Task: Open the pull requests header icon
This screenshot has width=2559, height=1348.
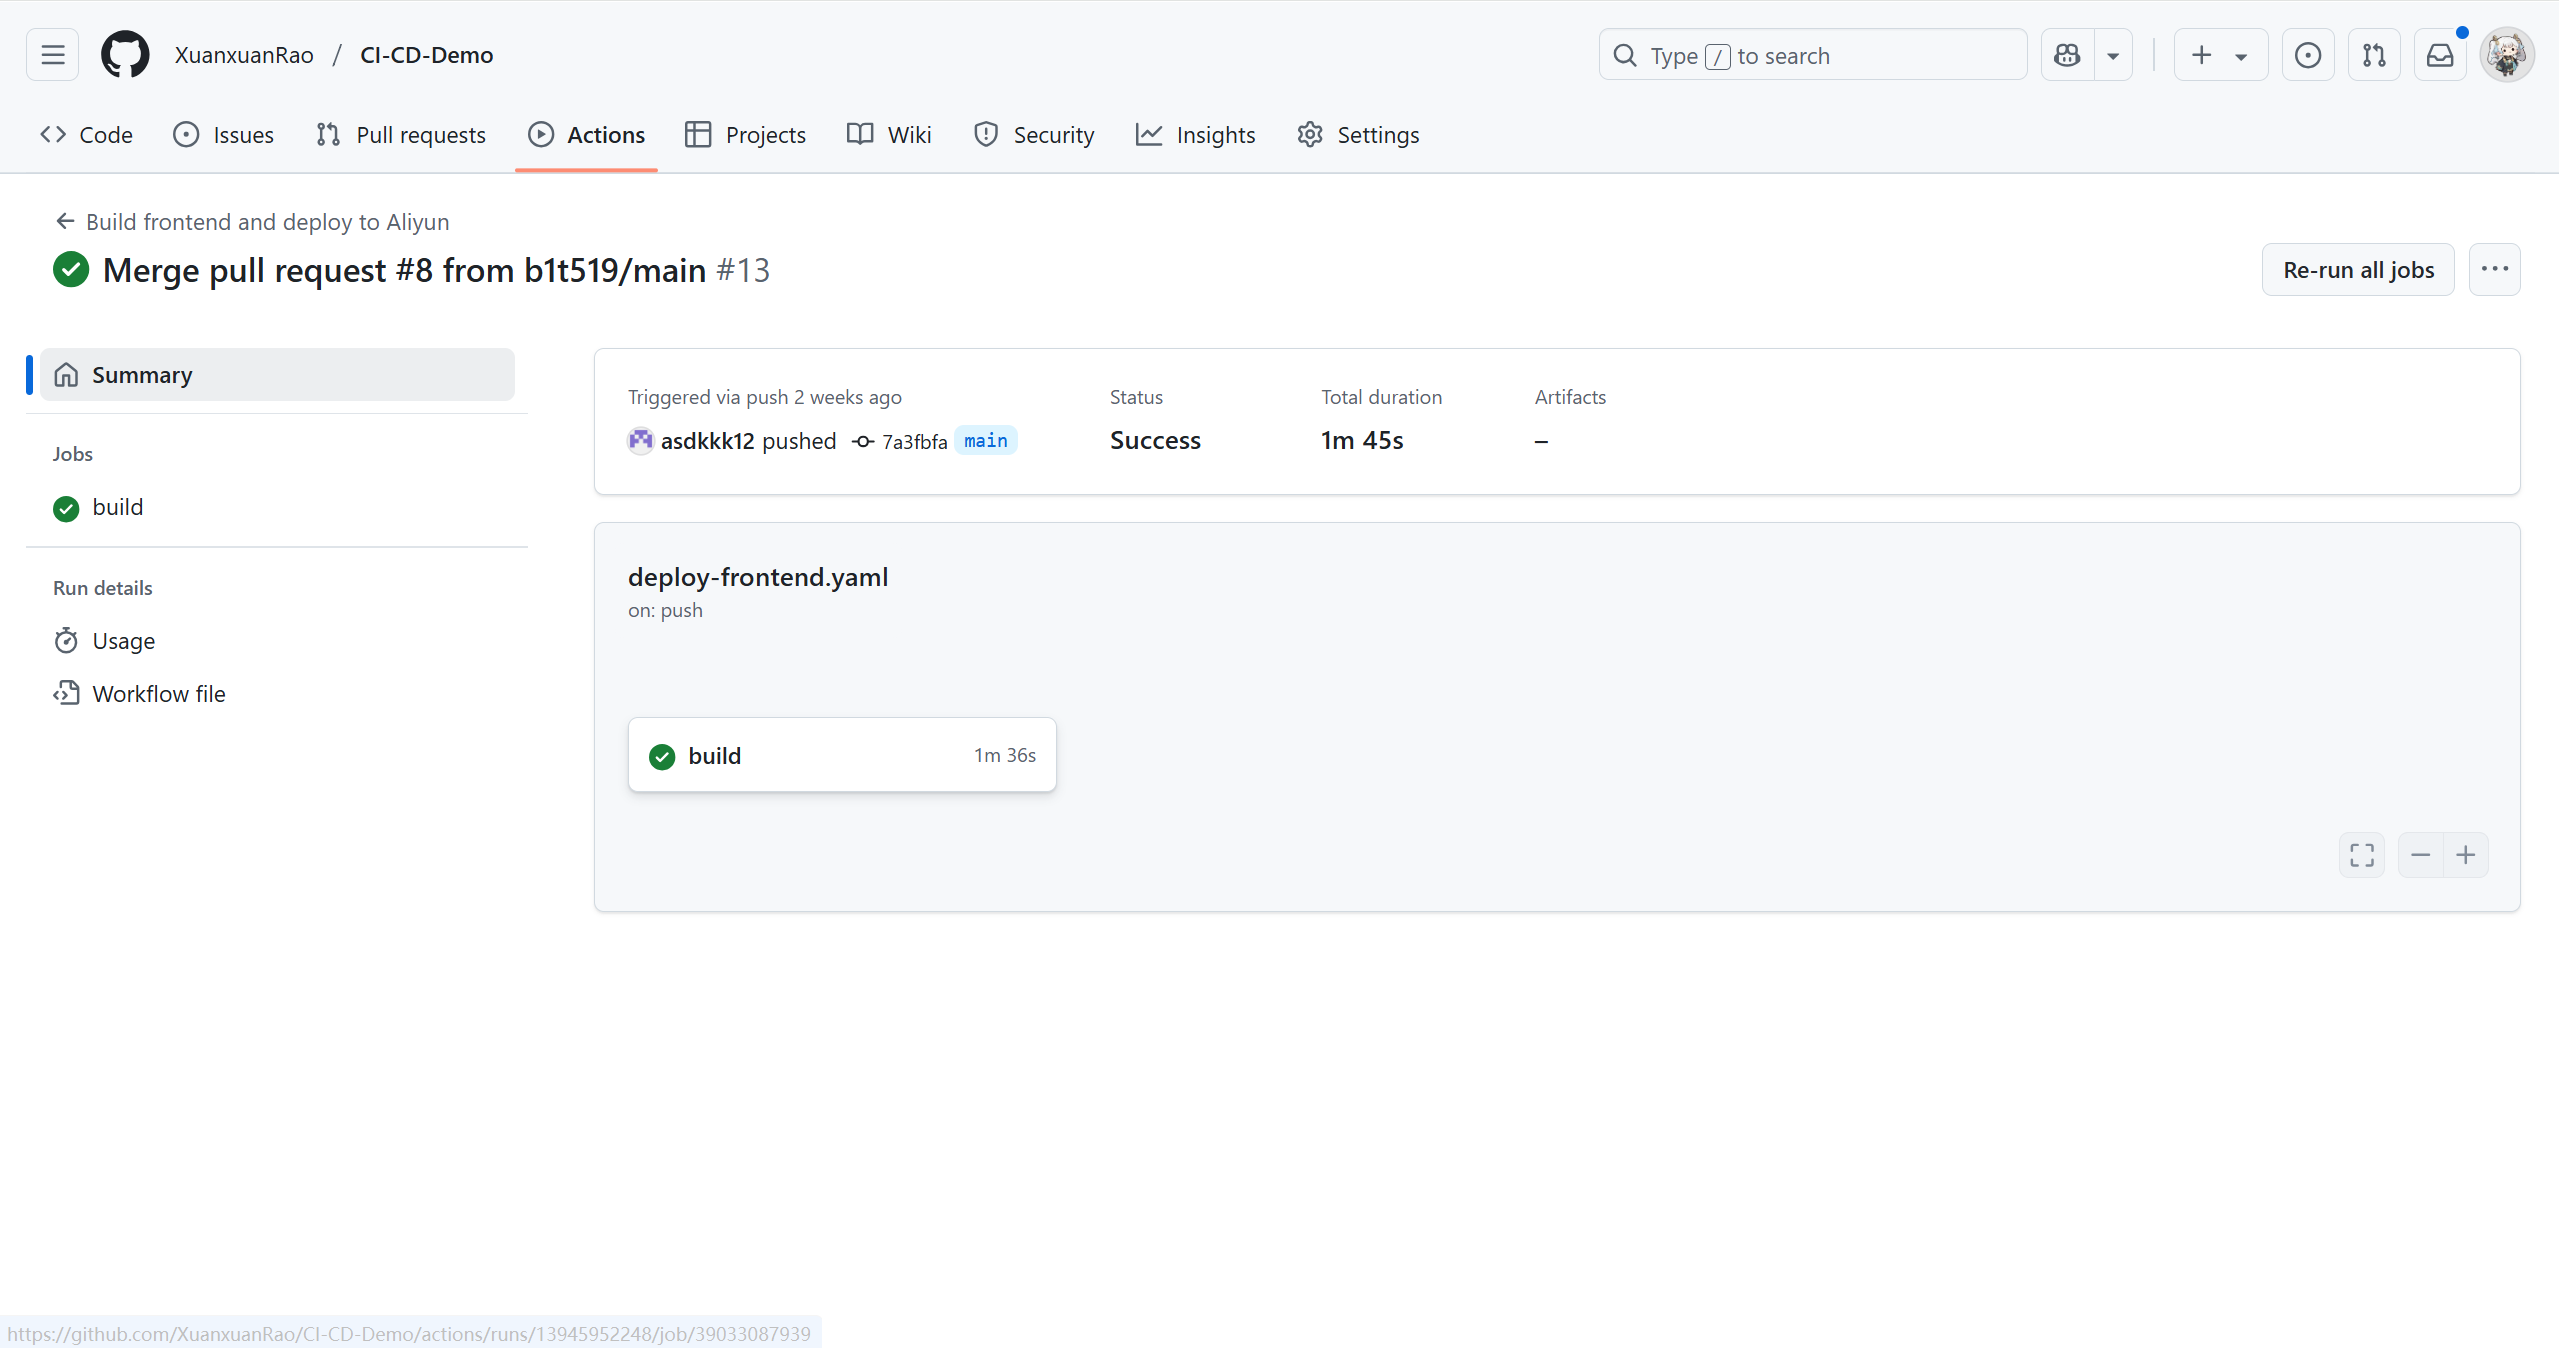Action: (2373, 55)
